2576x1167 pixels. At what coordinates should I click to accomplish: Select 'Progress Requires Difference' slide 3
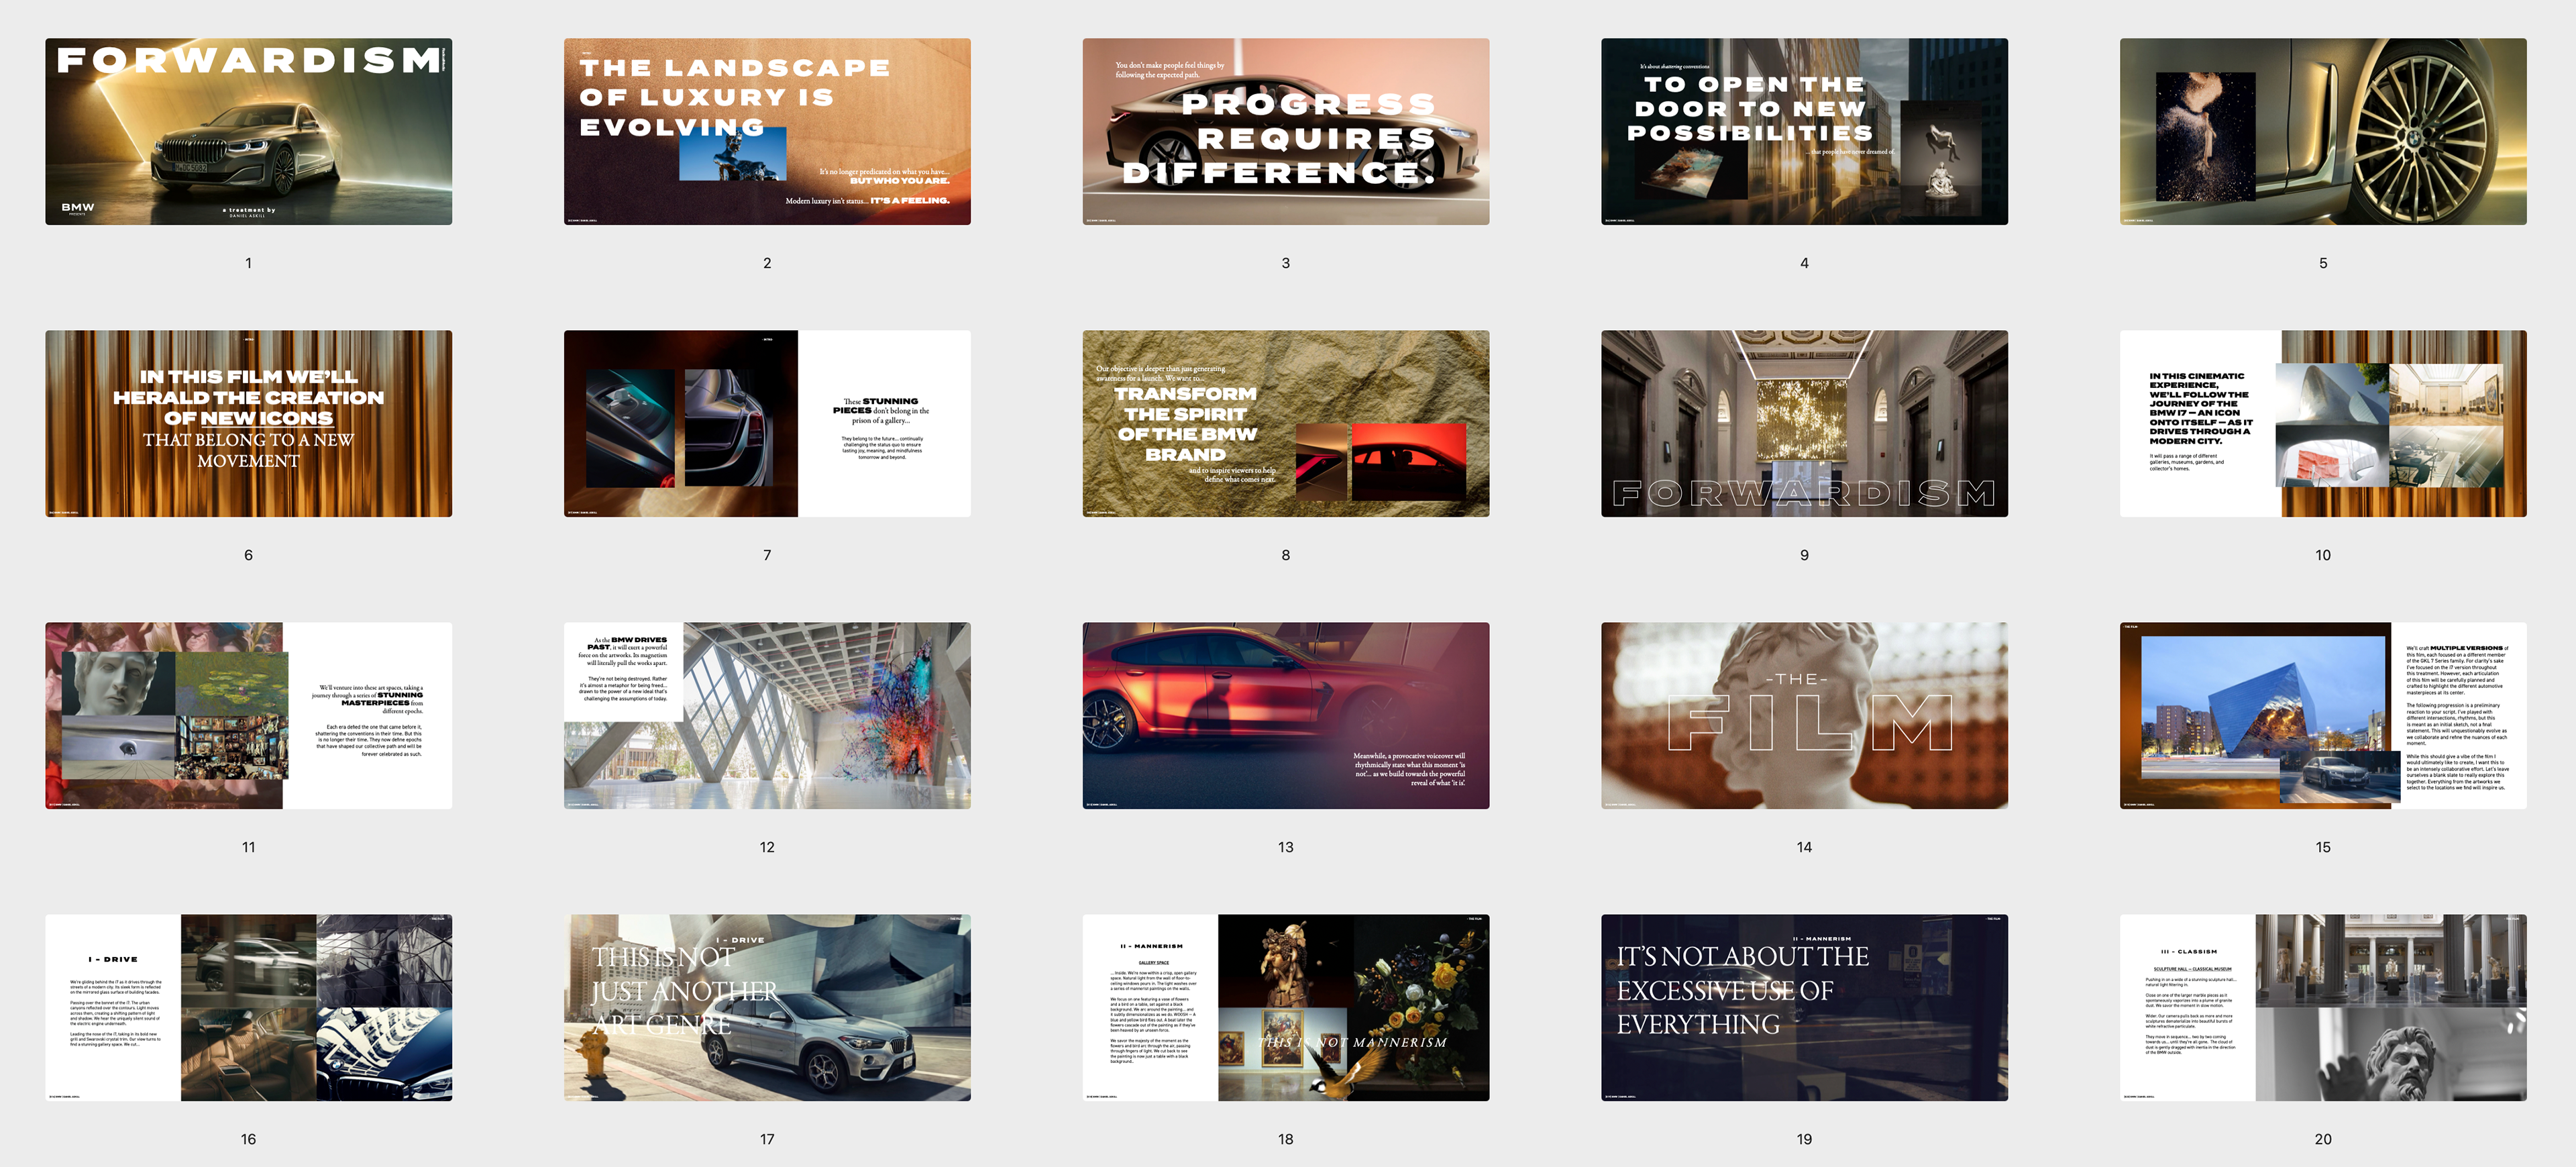point(1285,131)
